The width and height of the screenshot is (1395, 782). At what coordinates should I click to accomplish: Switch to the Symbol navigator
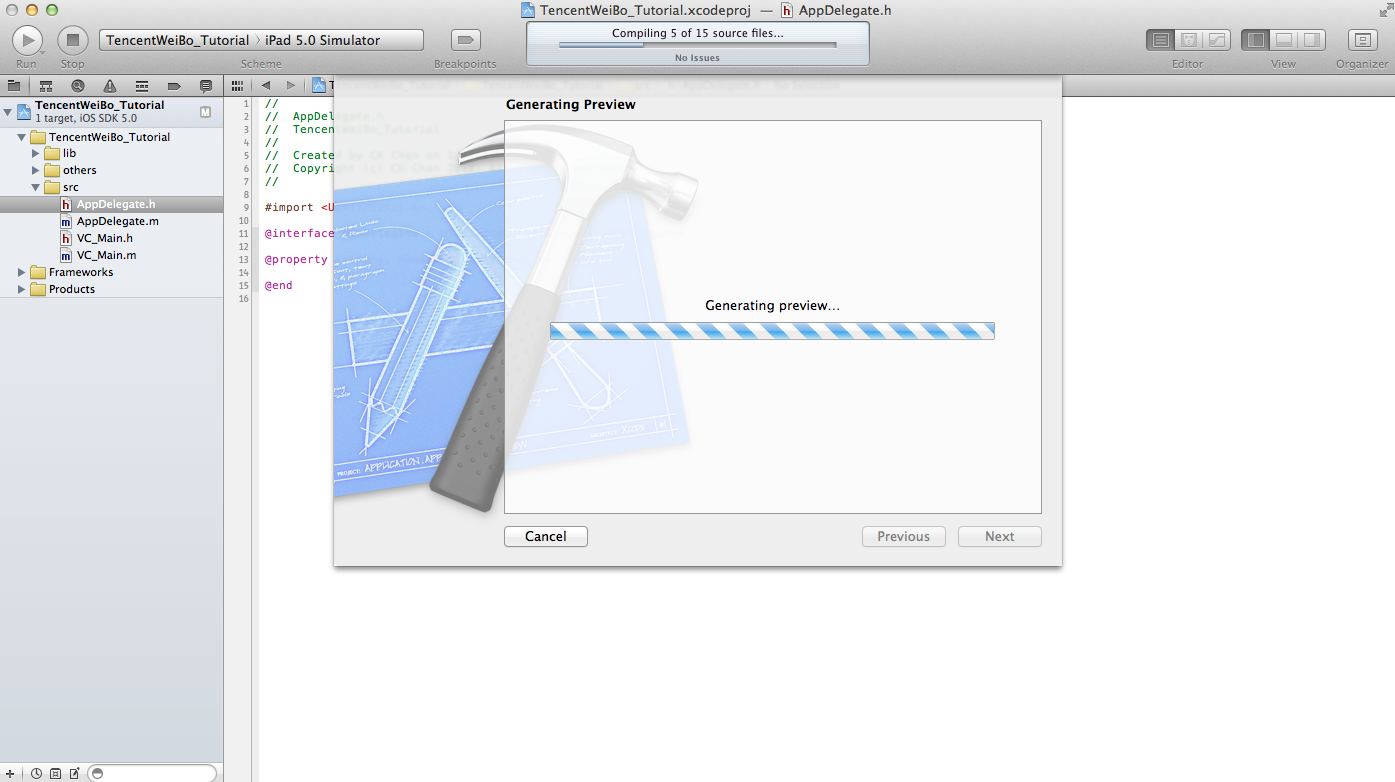pyautogui.click(x=46, y=86)
